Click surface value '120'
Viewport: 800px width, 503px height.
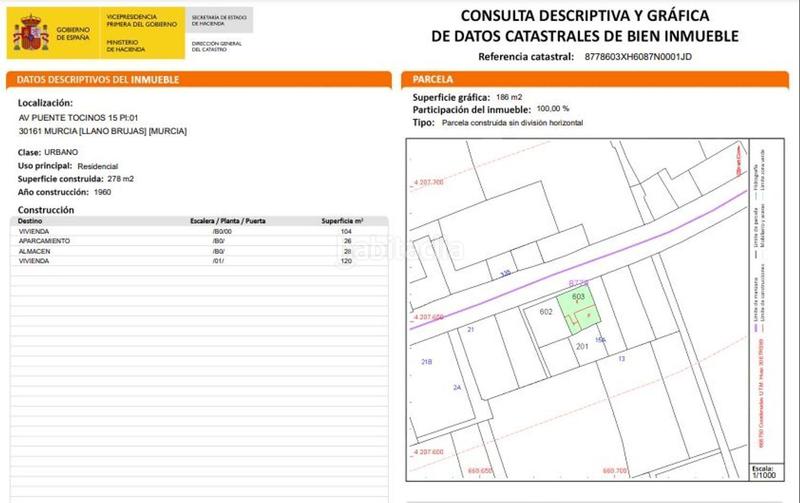(346, 261)
